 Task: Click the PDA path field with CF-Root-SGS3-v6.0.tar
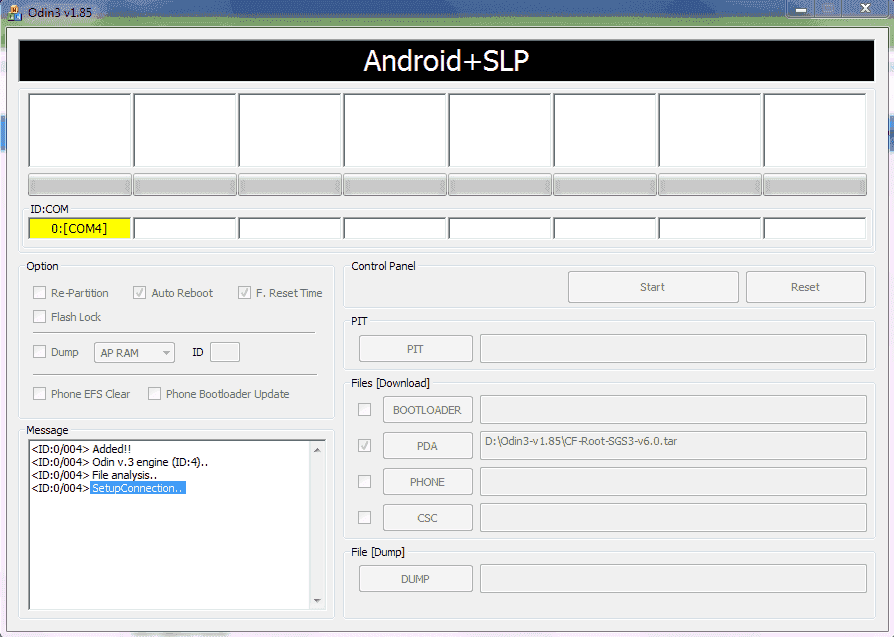pos(673,445)
